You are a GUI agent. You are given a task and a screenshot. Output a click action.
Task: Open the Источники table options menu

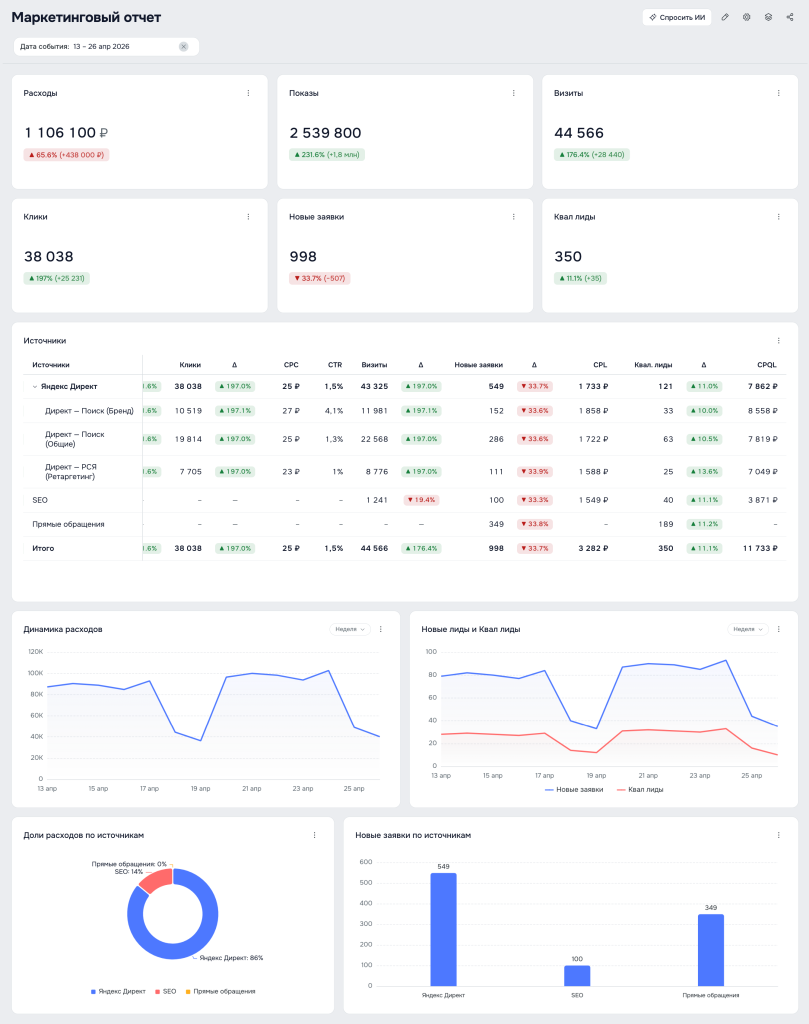click(778, 341)
